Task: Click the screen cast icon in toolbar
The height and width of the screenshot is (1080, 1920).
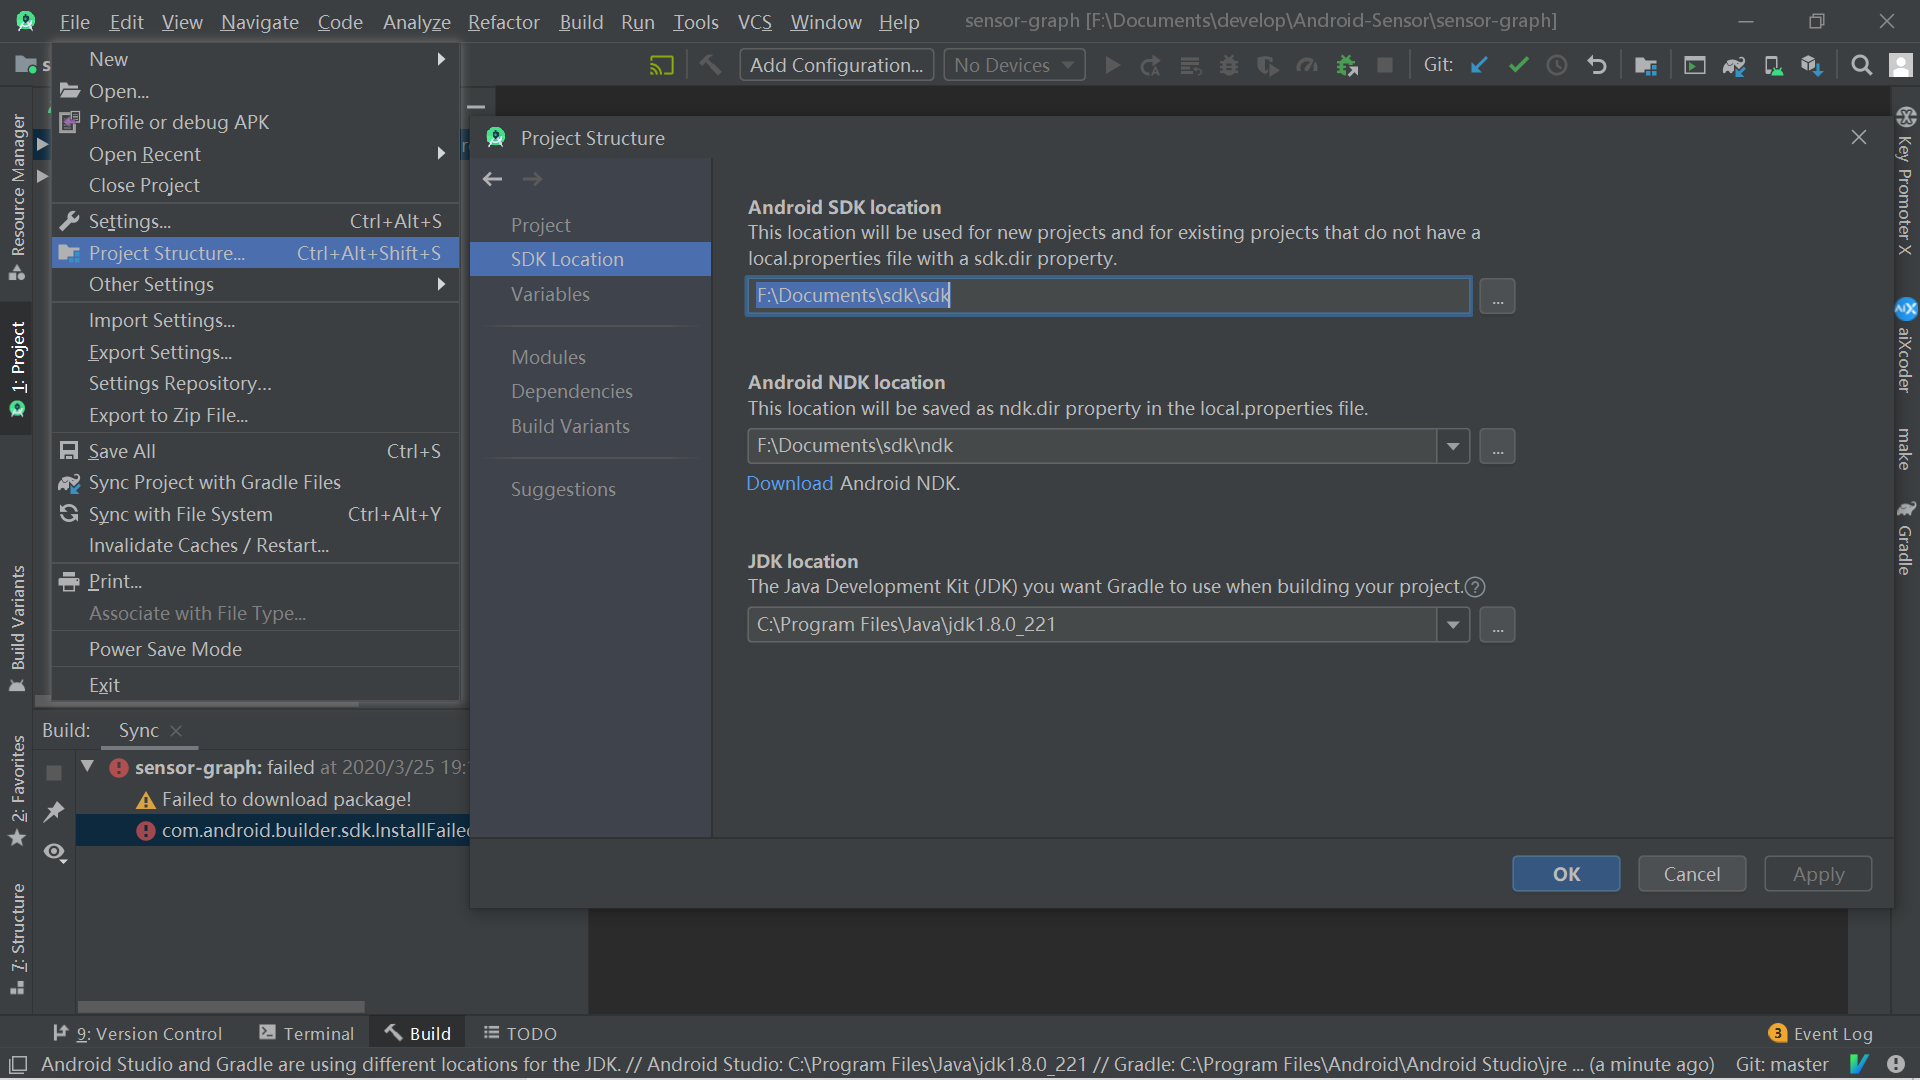Action: [x=662, y=65]
